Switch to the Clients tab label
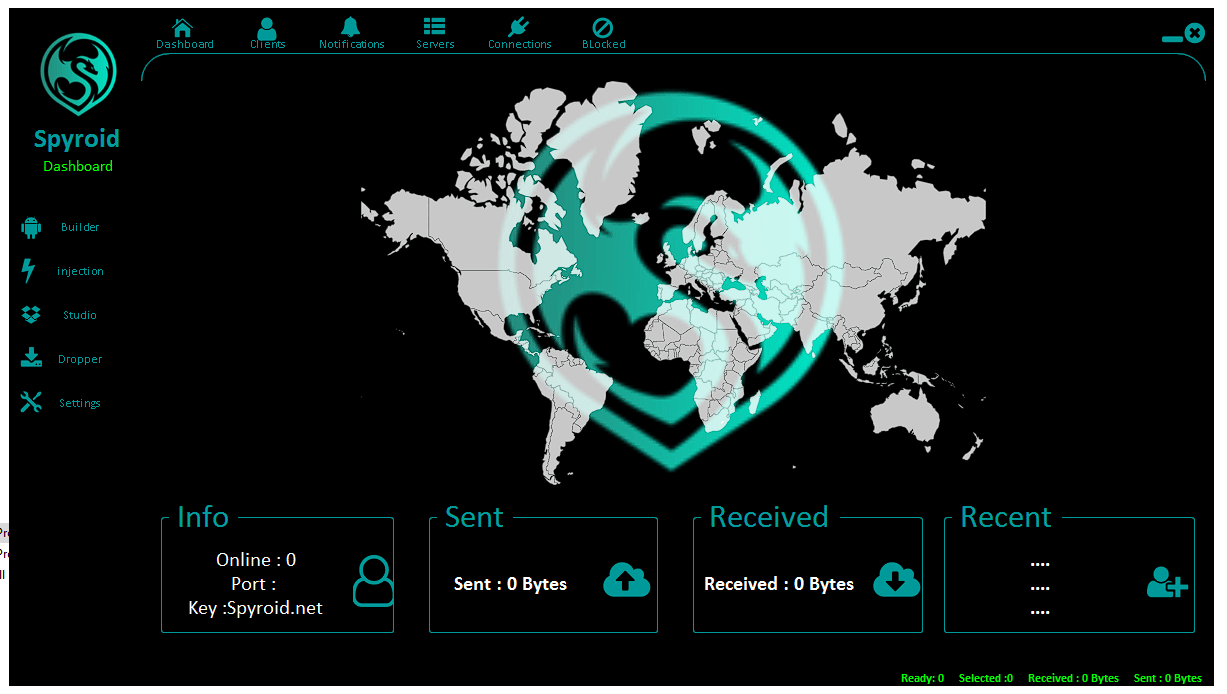Viewport: 1227px width, 694px height. tap(268, 44)
